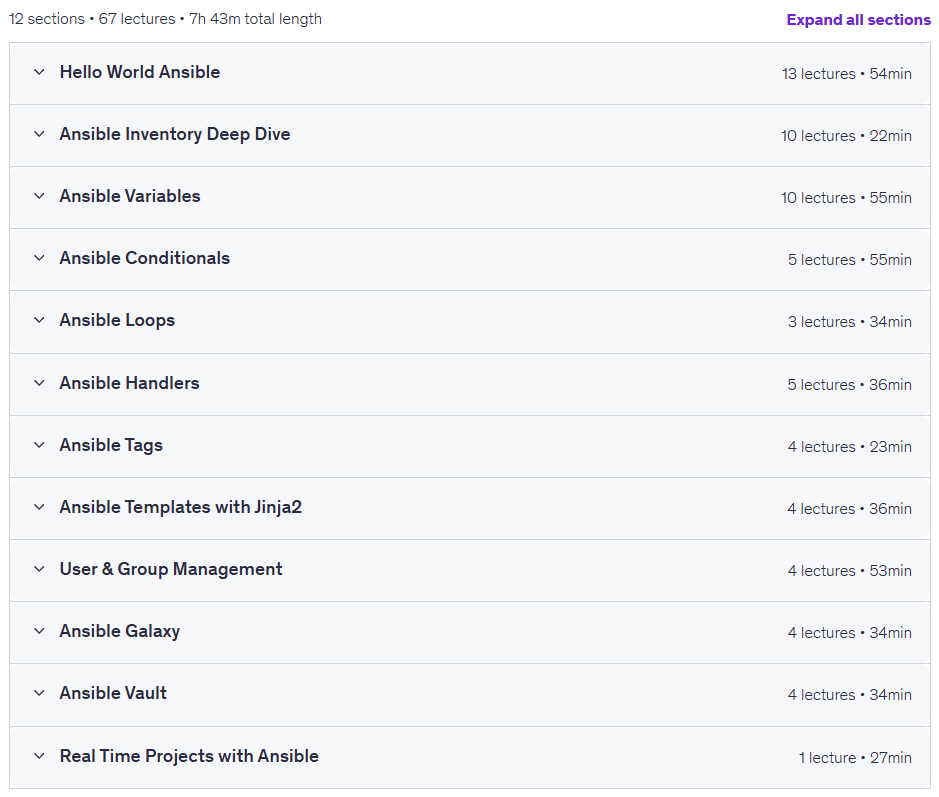Expand the Ansible Inventory Deep Dive chevron
939x797 pixels.
pos(40,134)
